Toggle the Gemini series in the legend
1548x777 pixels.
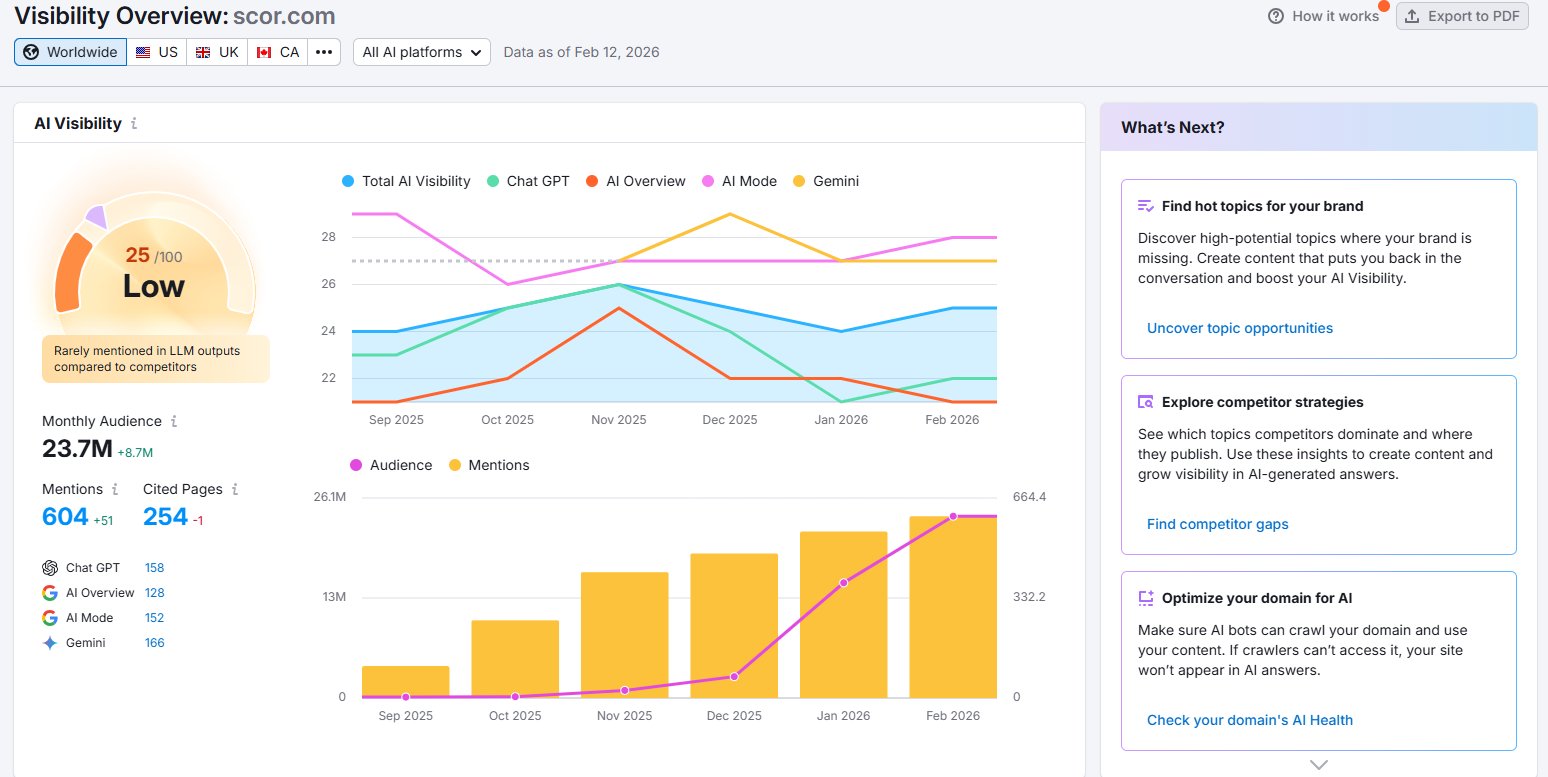coord(826,181)
